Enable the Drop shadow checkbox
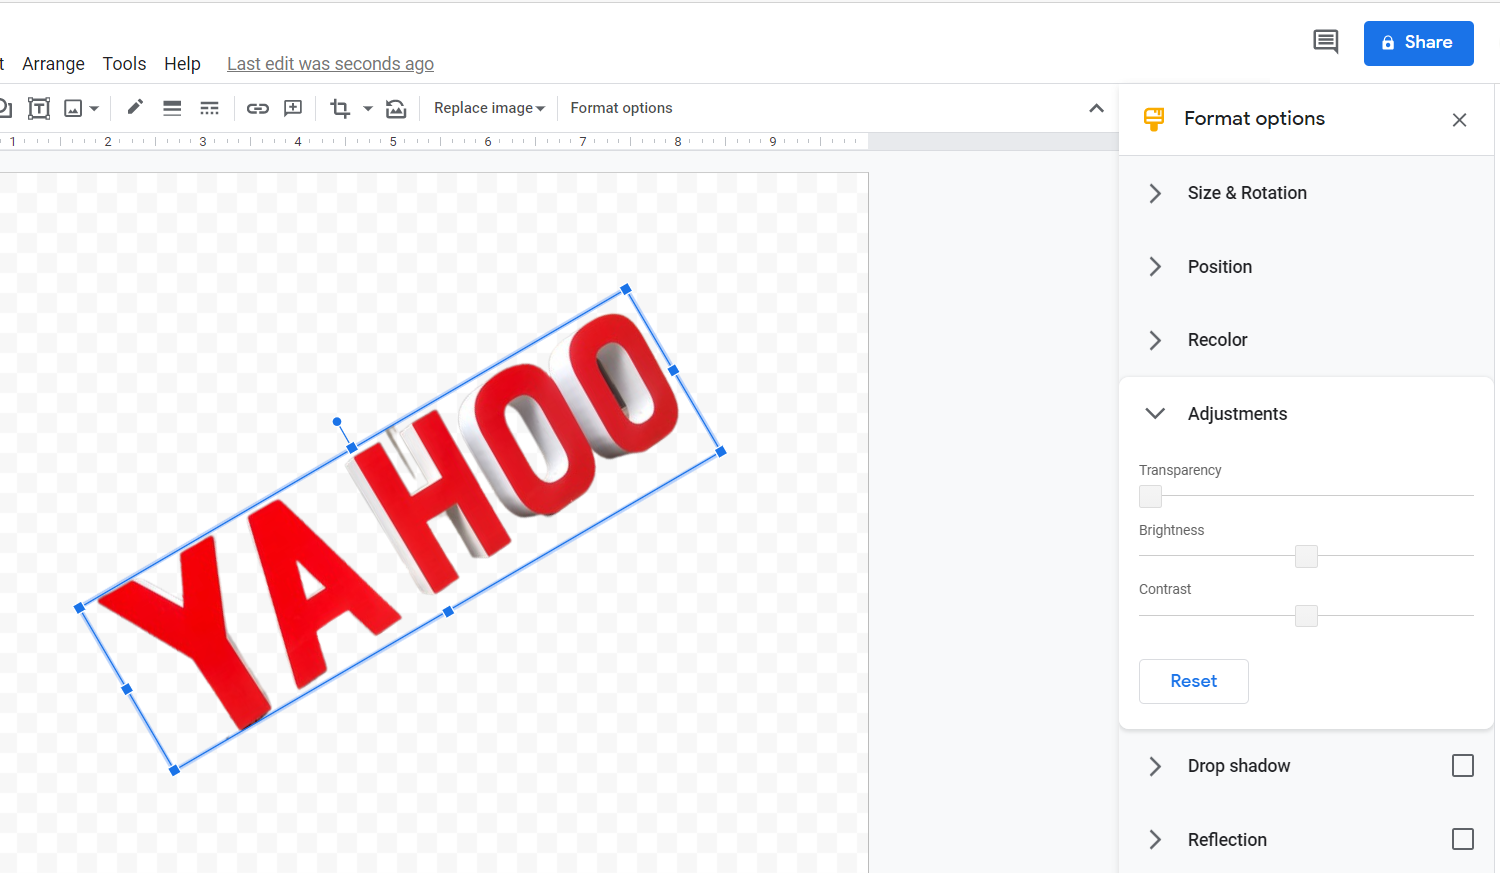 coord(1463,766)
